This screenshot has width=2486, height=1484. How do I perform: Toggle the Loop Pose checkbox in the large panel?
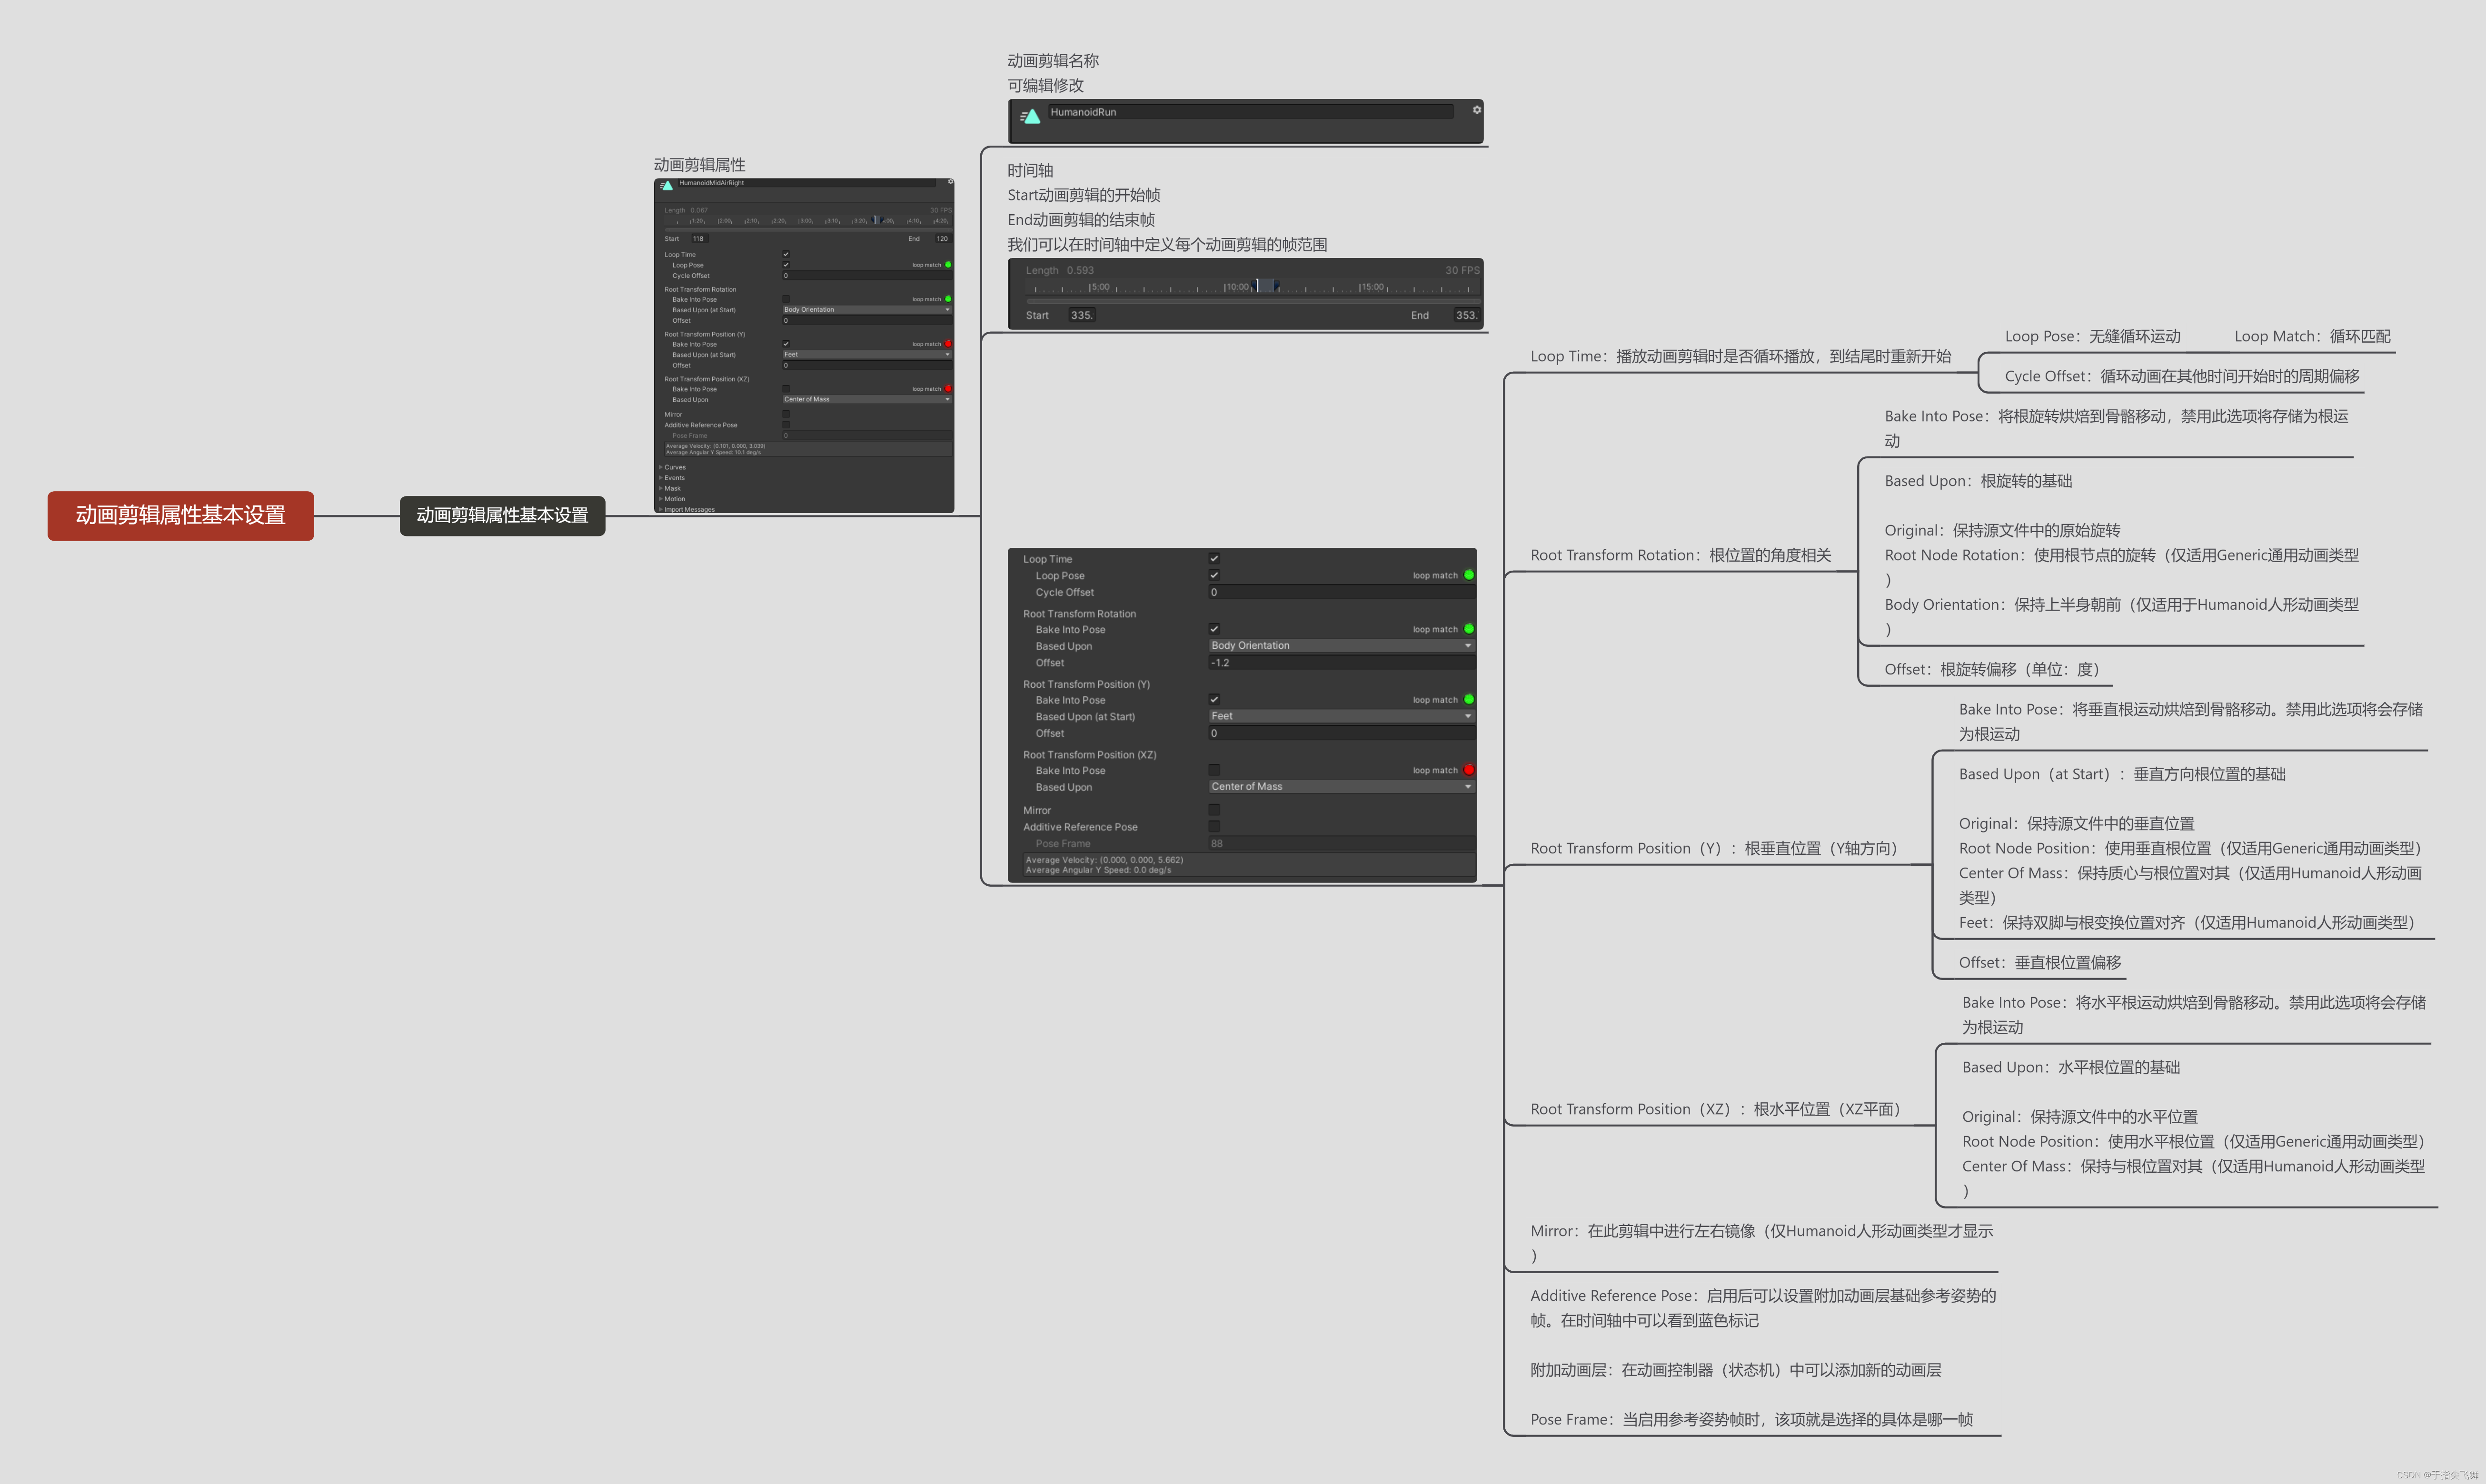click(x=1214, y=575)
